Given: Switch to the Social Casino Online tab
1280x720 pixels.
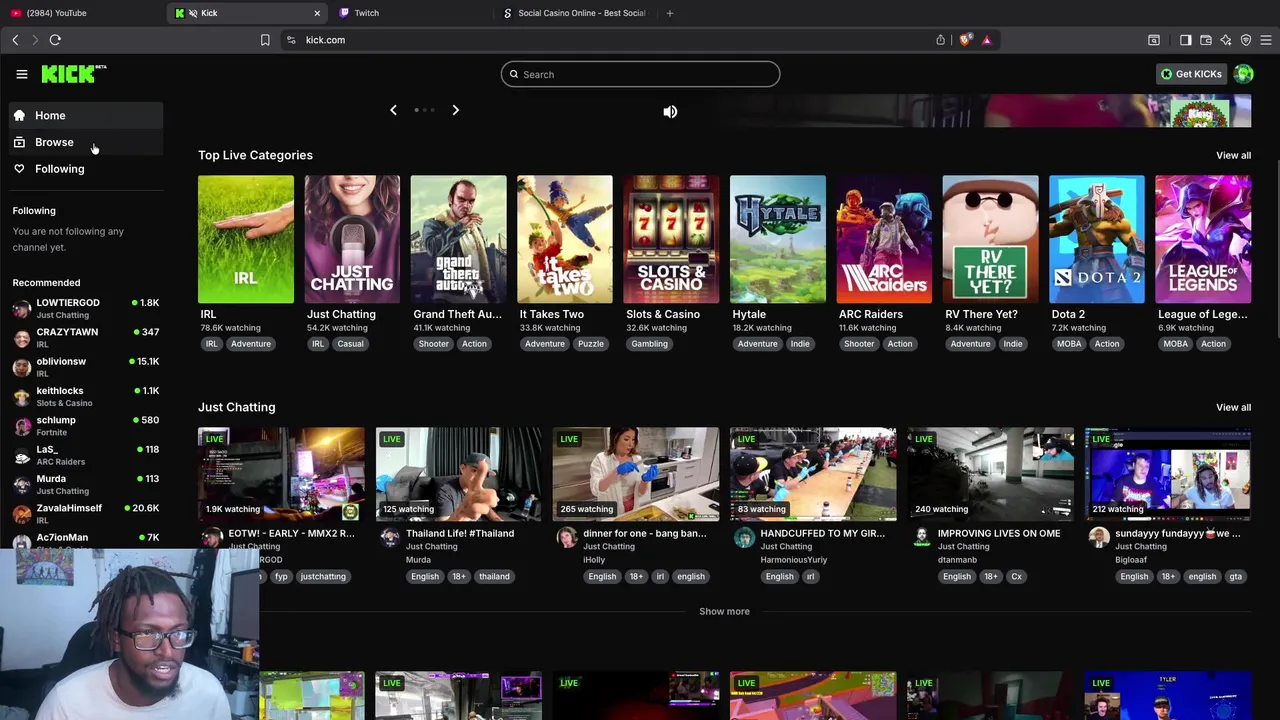Looking at the screenshot, I should click(x=575, y=13).
